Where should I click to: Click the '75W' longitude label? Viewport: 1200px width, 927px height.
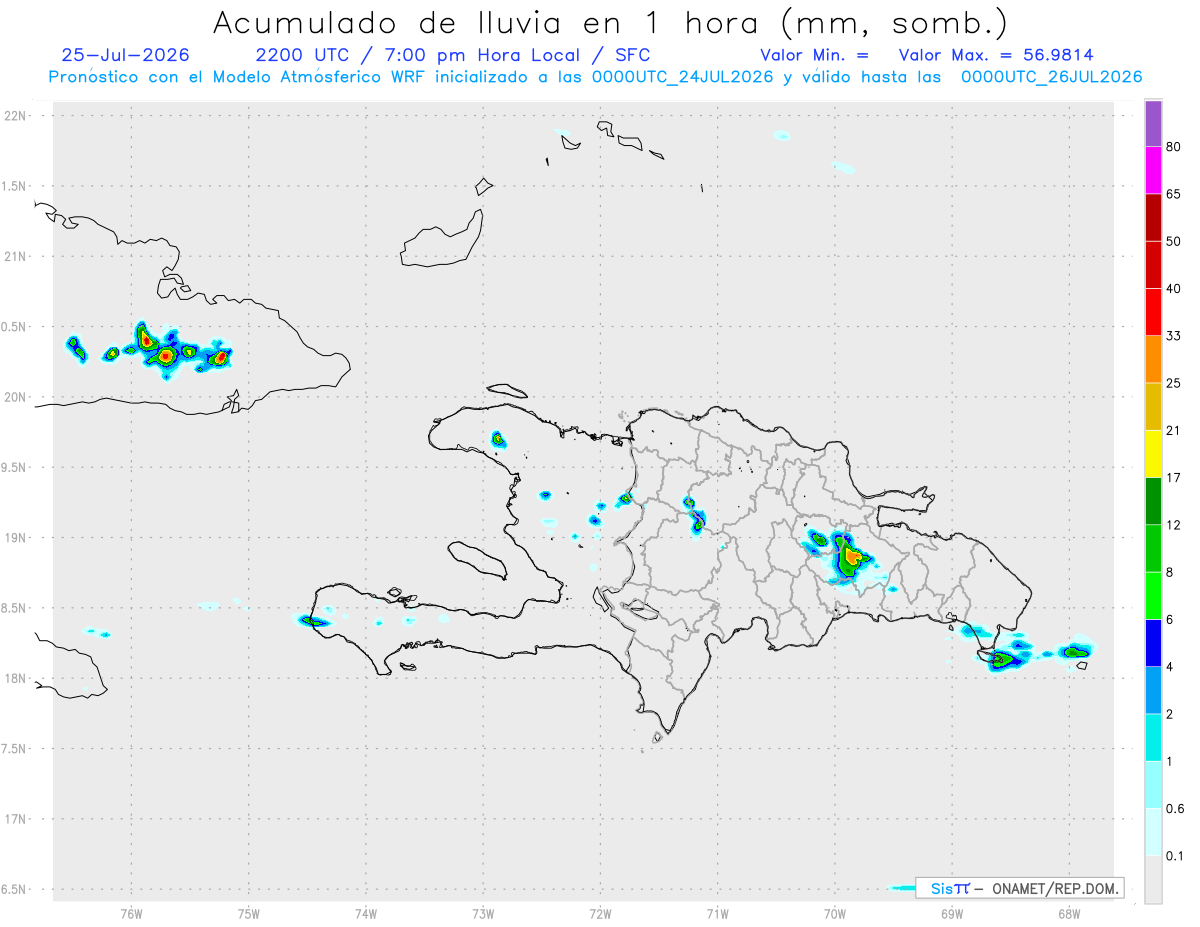(x=249, y=914)
